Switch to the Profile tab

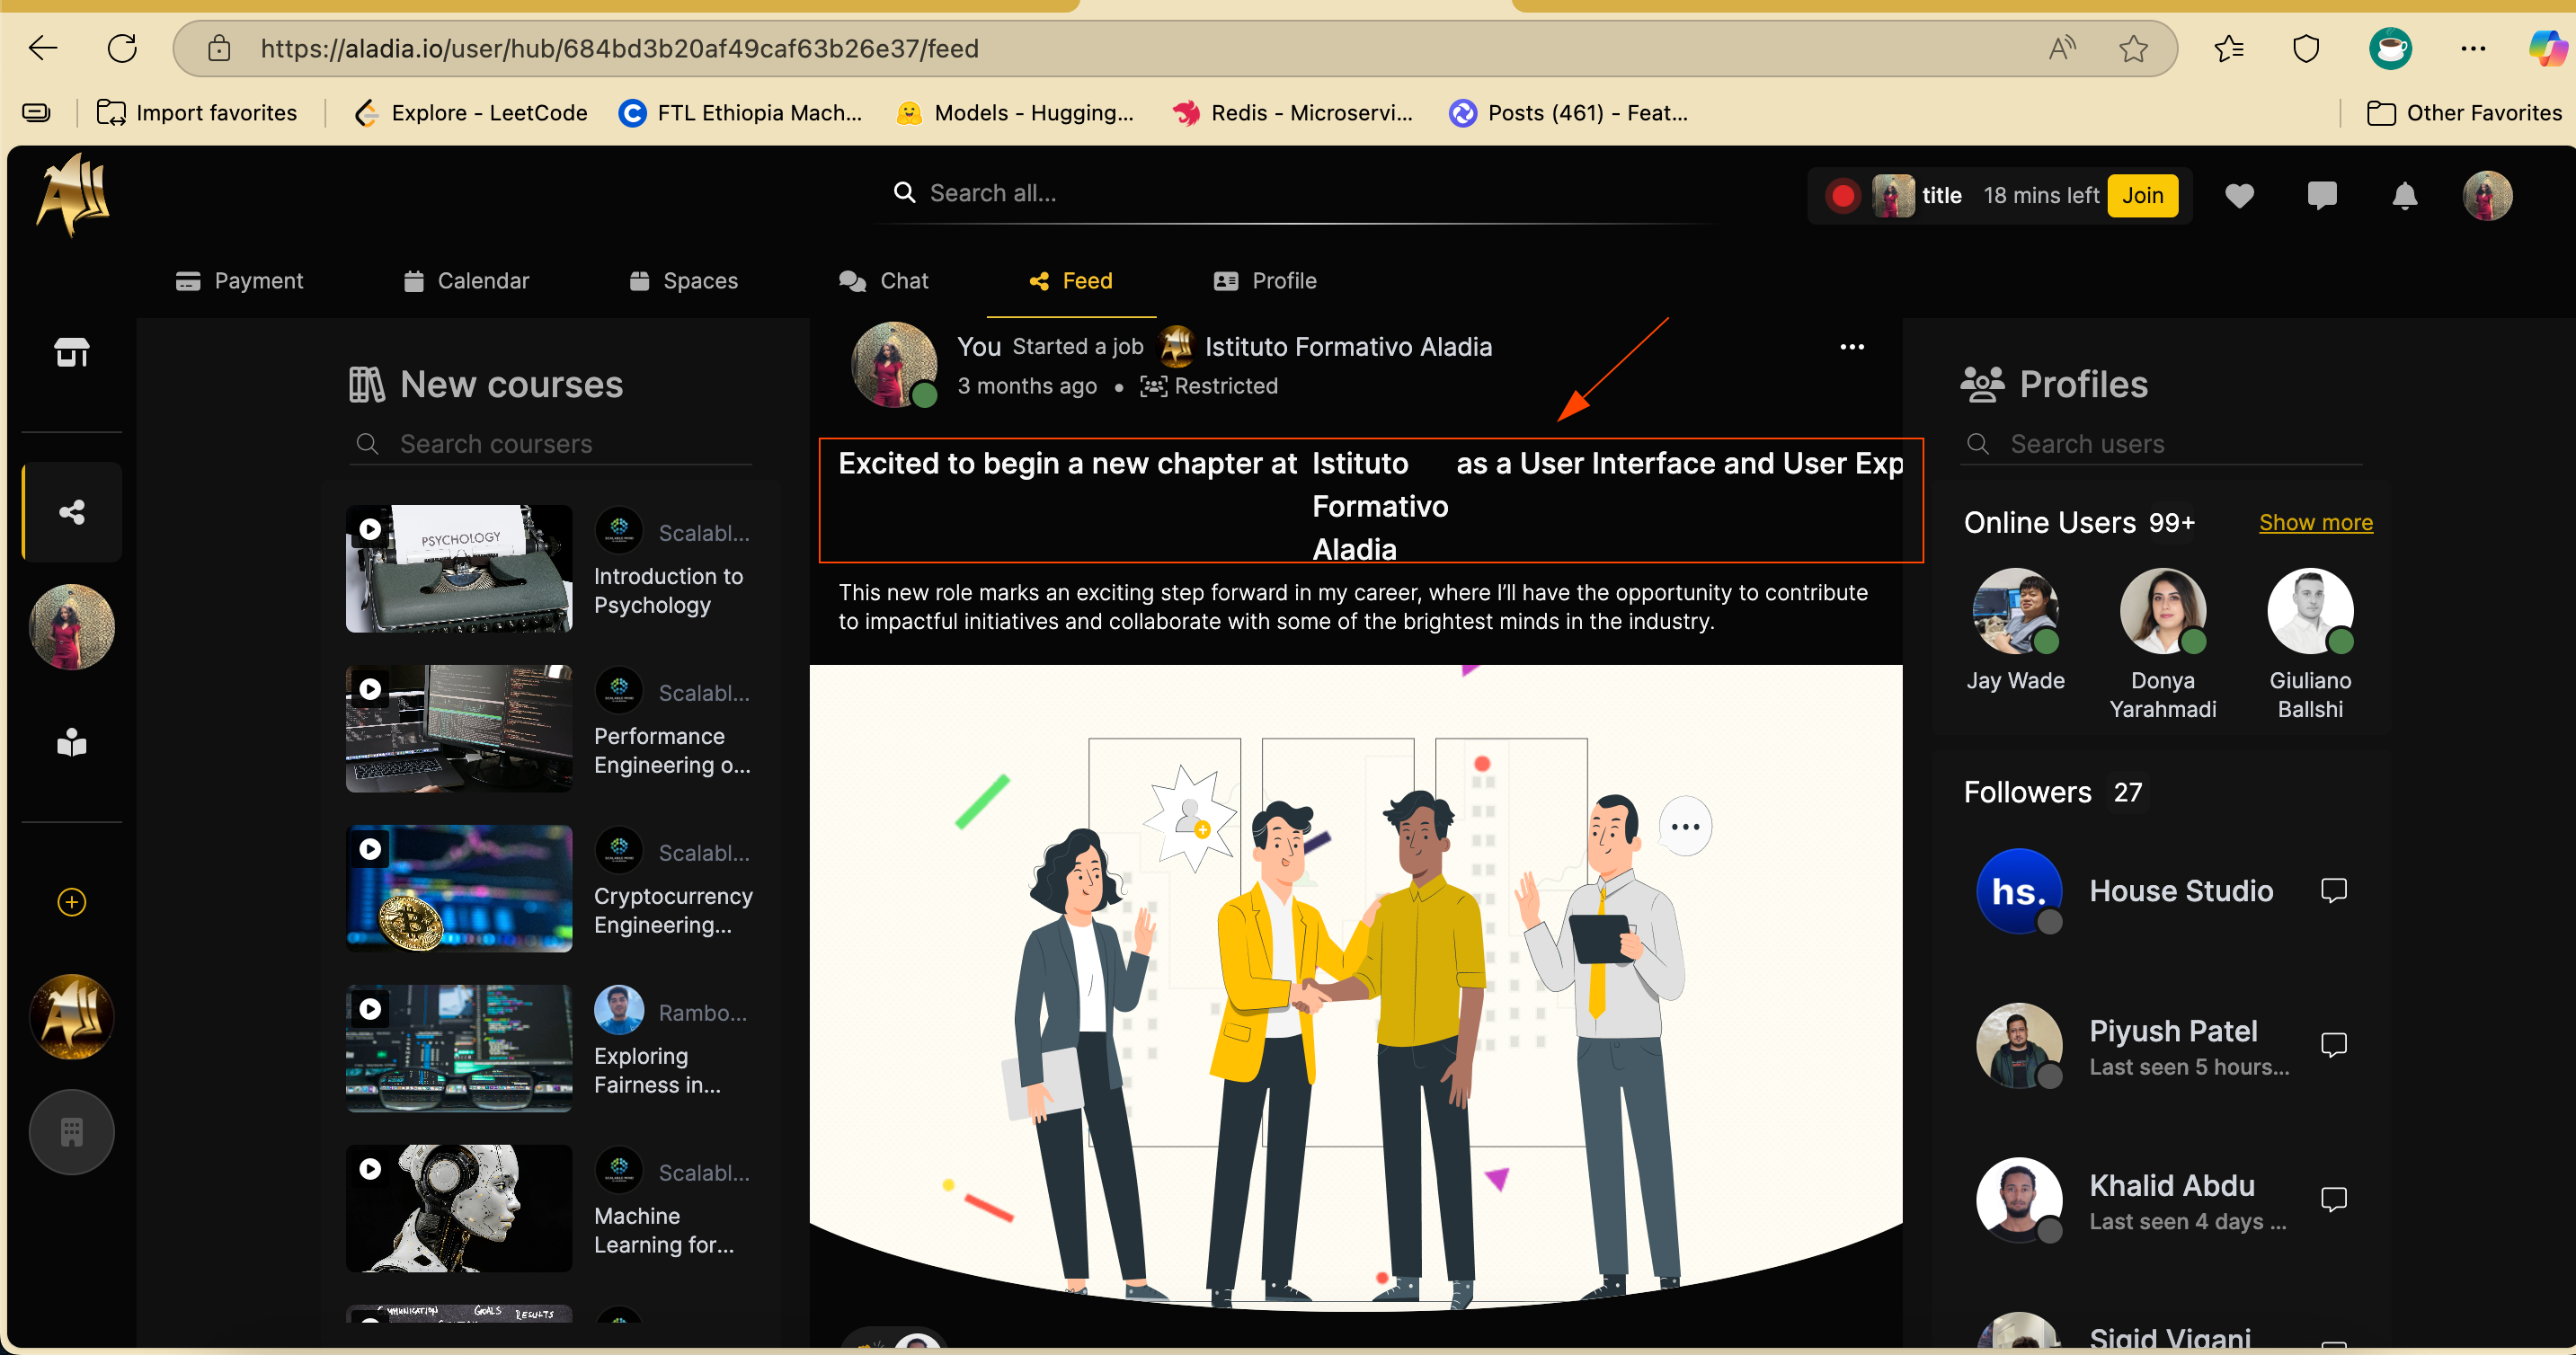click(1265, 281)
